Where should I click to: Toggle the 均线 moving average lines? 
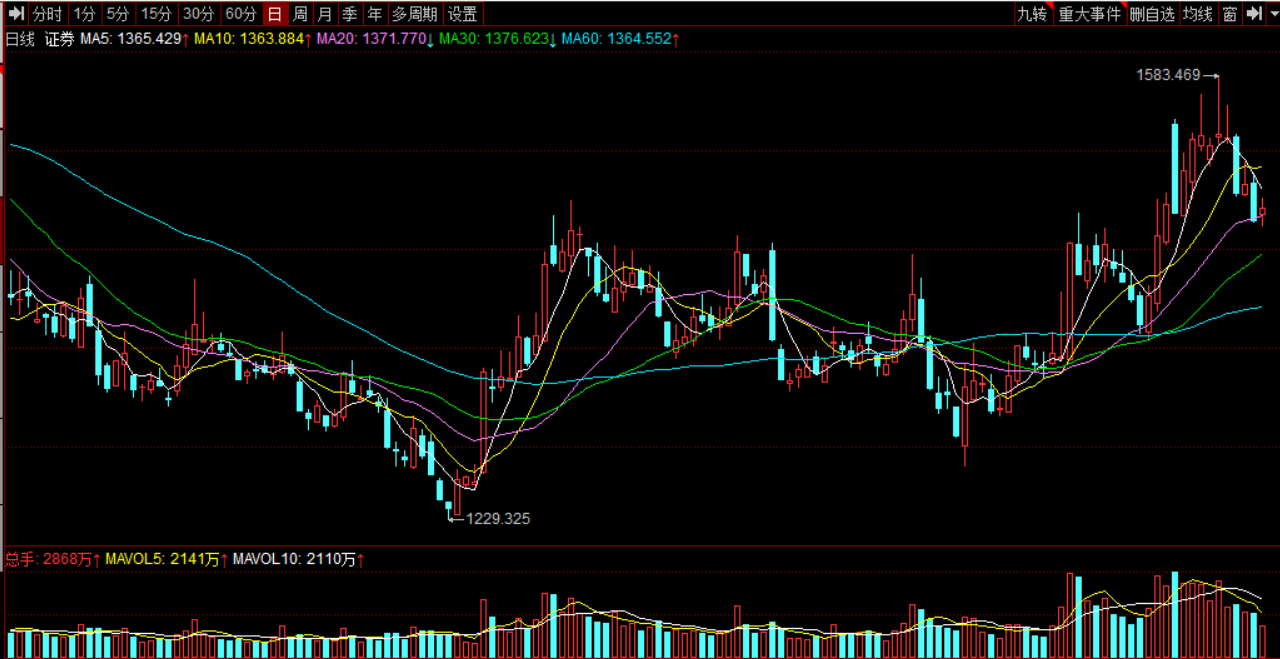[1197, 14]
